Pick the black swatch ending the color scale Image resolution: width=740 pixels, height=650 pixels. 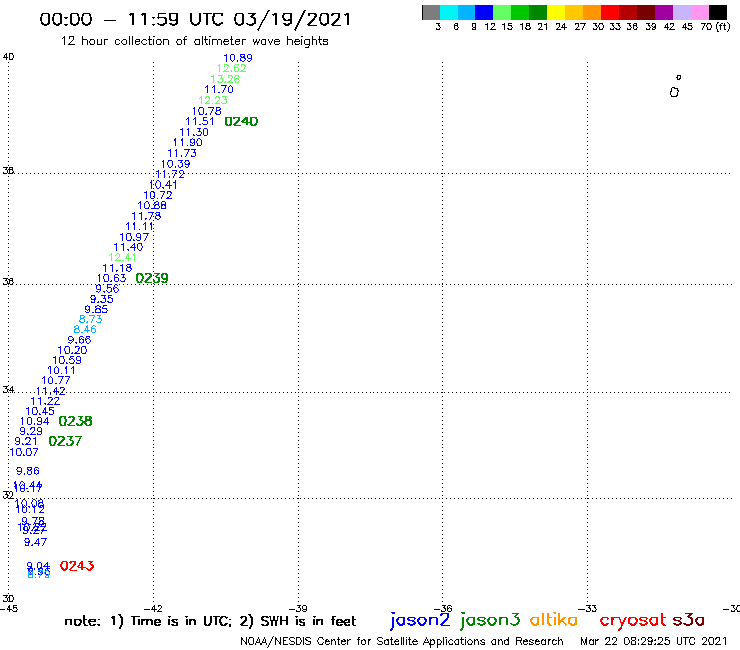[717, 12]
